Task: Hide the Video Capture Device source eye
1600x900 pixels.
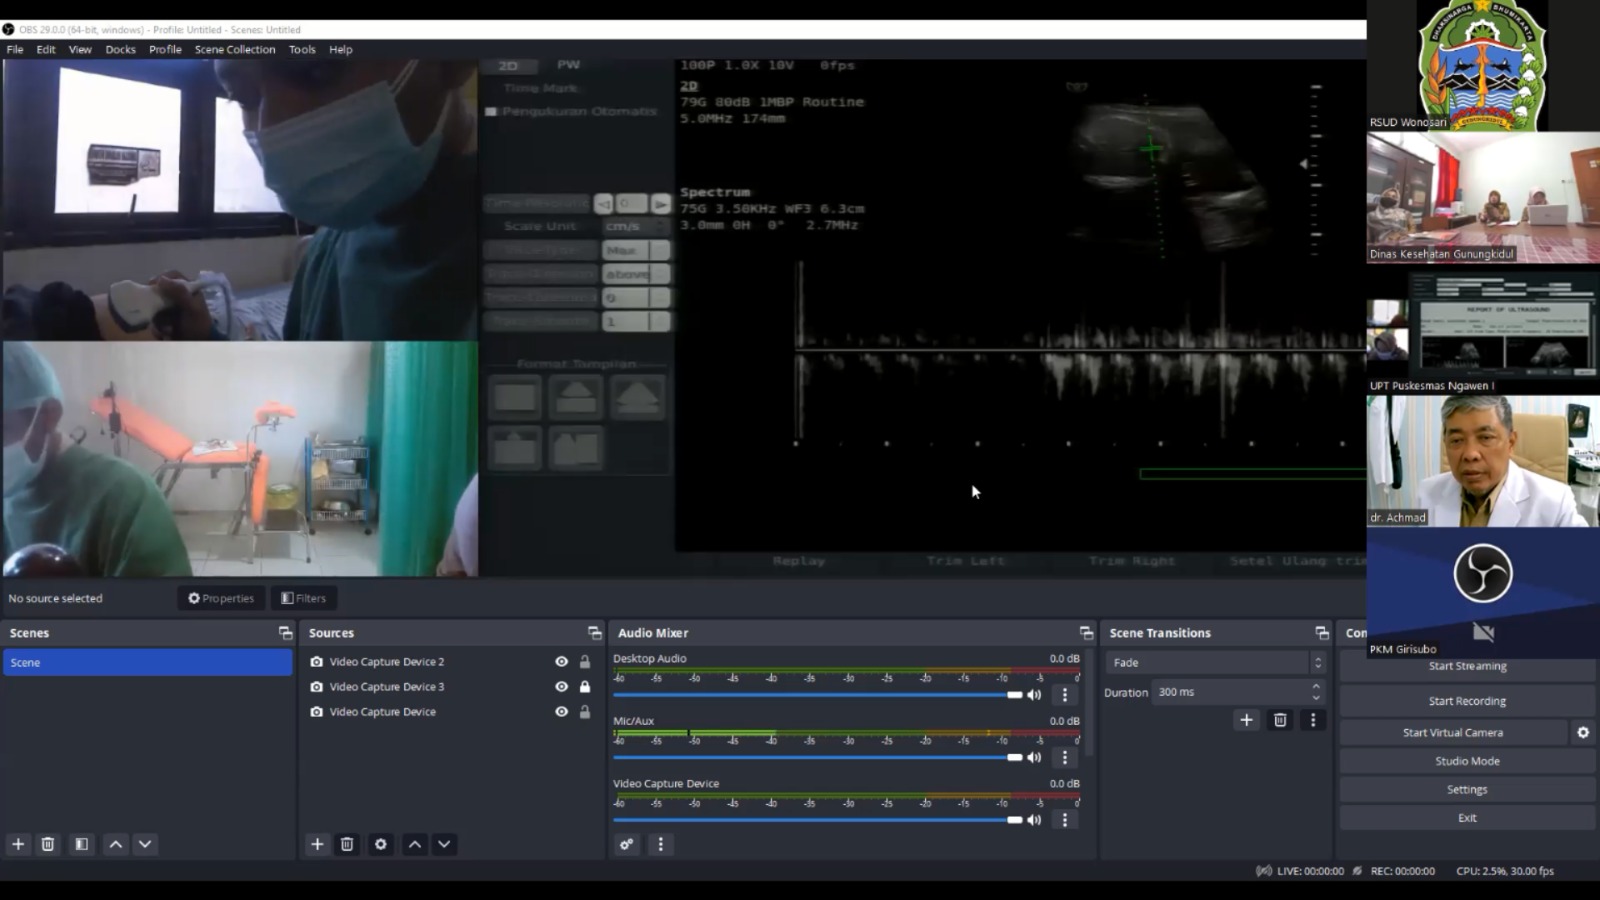Action: coord(561,712)
